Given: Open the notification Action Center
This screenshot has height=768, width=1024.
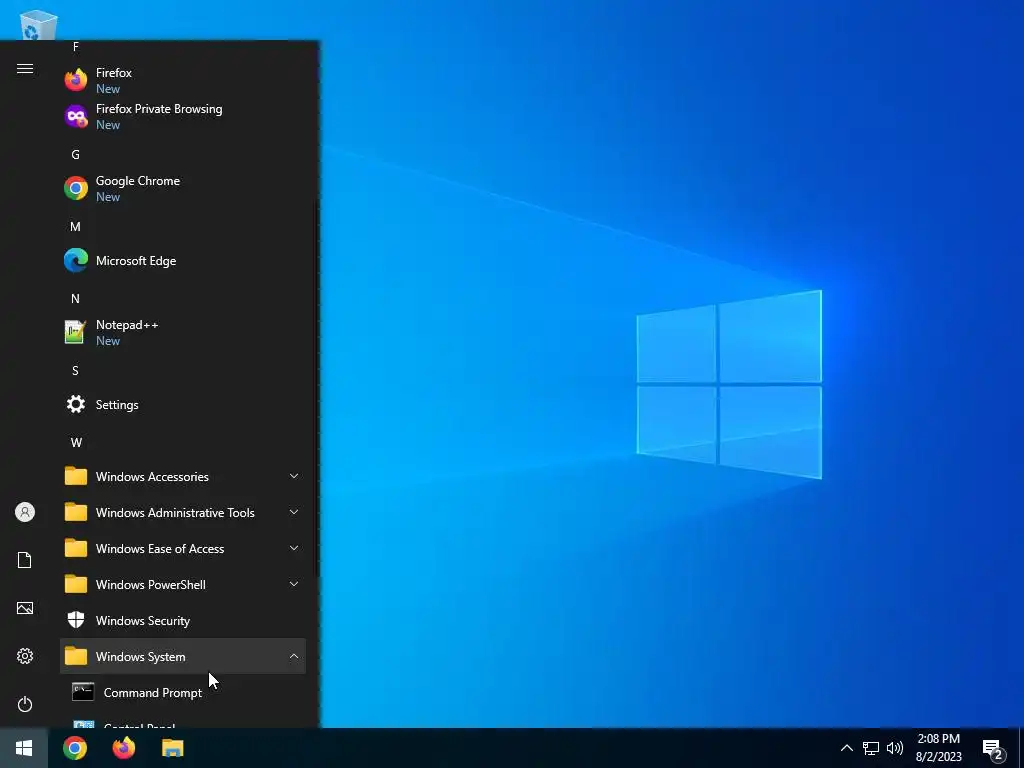Looking at the screenshot, I should [x=993, y=749].
